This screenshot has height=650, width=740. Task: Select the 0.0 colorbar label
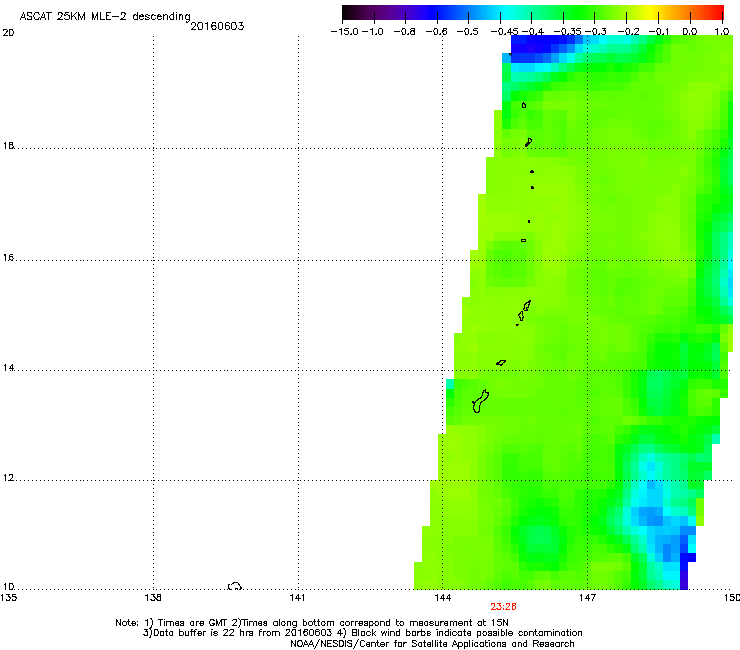pos(690,32)
